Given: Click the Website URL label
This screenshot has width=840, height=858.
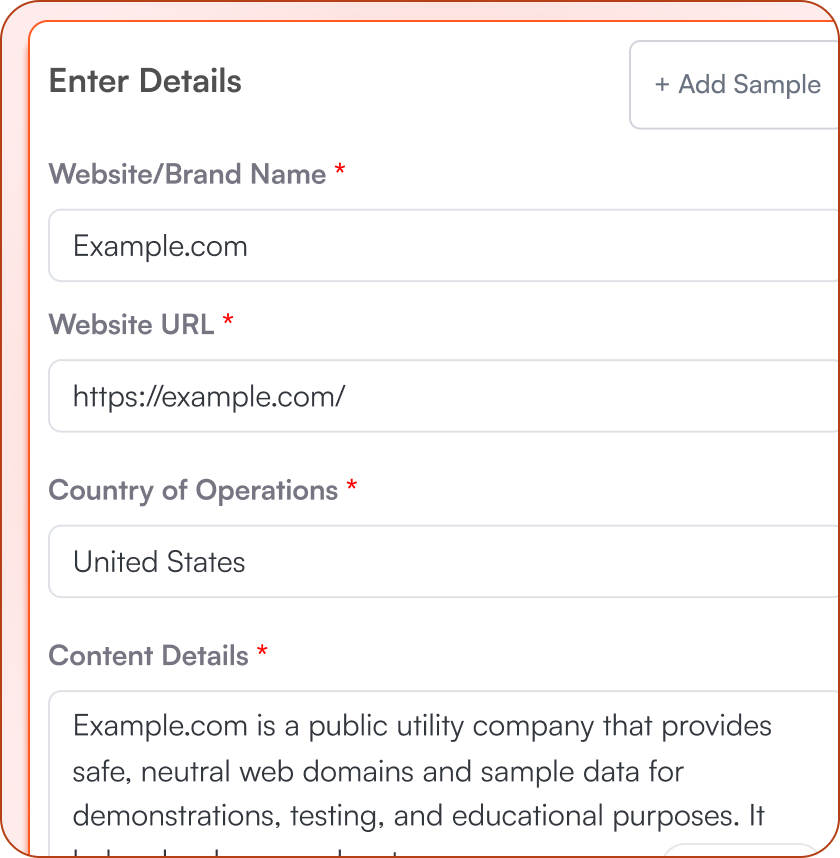Looking at the screenshot, I should pos(133,324).
